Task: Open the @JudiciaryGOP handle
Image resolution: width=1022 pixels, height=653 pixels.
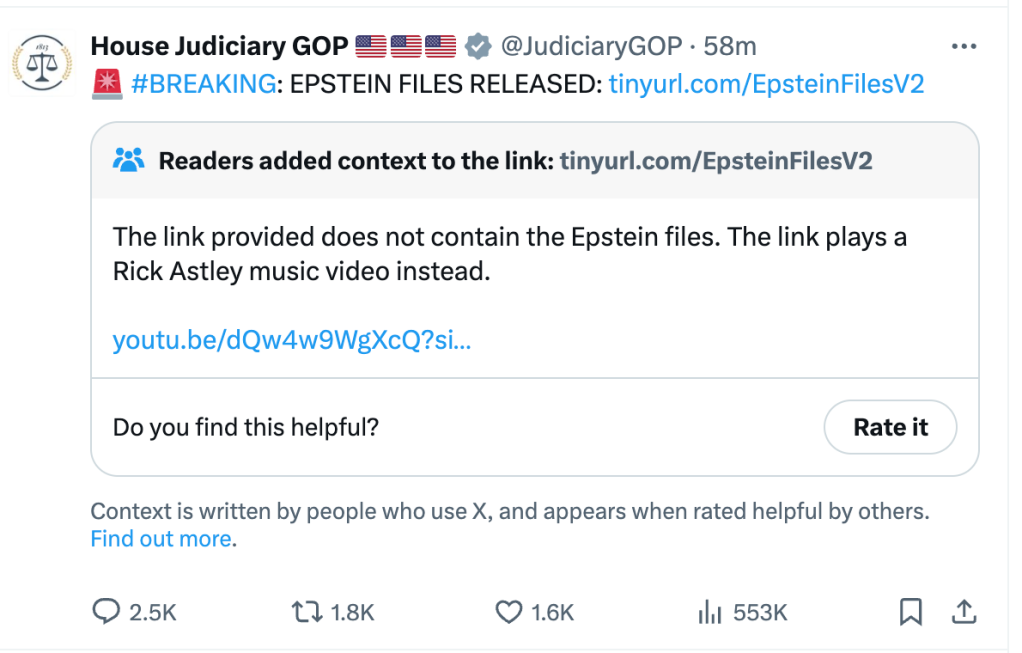Action: point(591,46)
